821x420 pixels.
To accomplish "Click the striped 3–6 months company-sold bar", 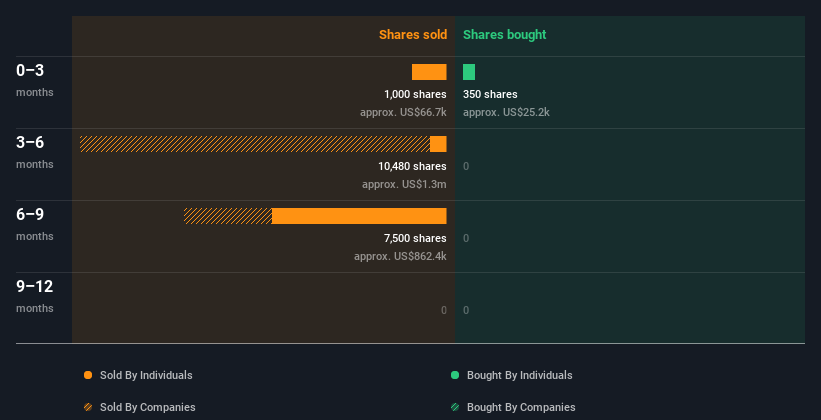I will pos(255,144).
